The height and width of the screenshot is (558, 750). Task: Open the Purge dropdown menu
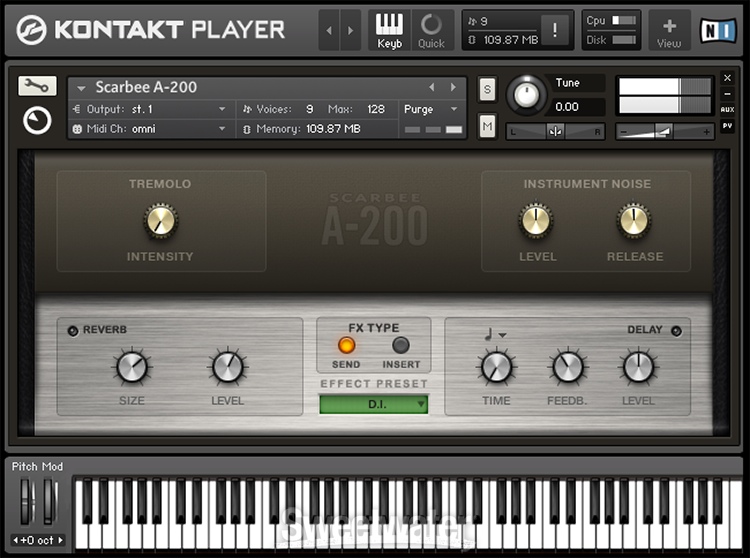(431, 109)
